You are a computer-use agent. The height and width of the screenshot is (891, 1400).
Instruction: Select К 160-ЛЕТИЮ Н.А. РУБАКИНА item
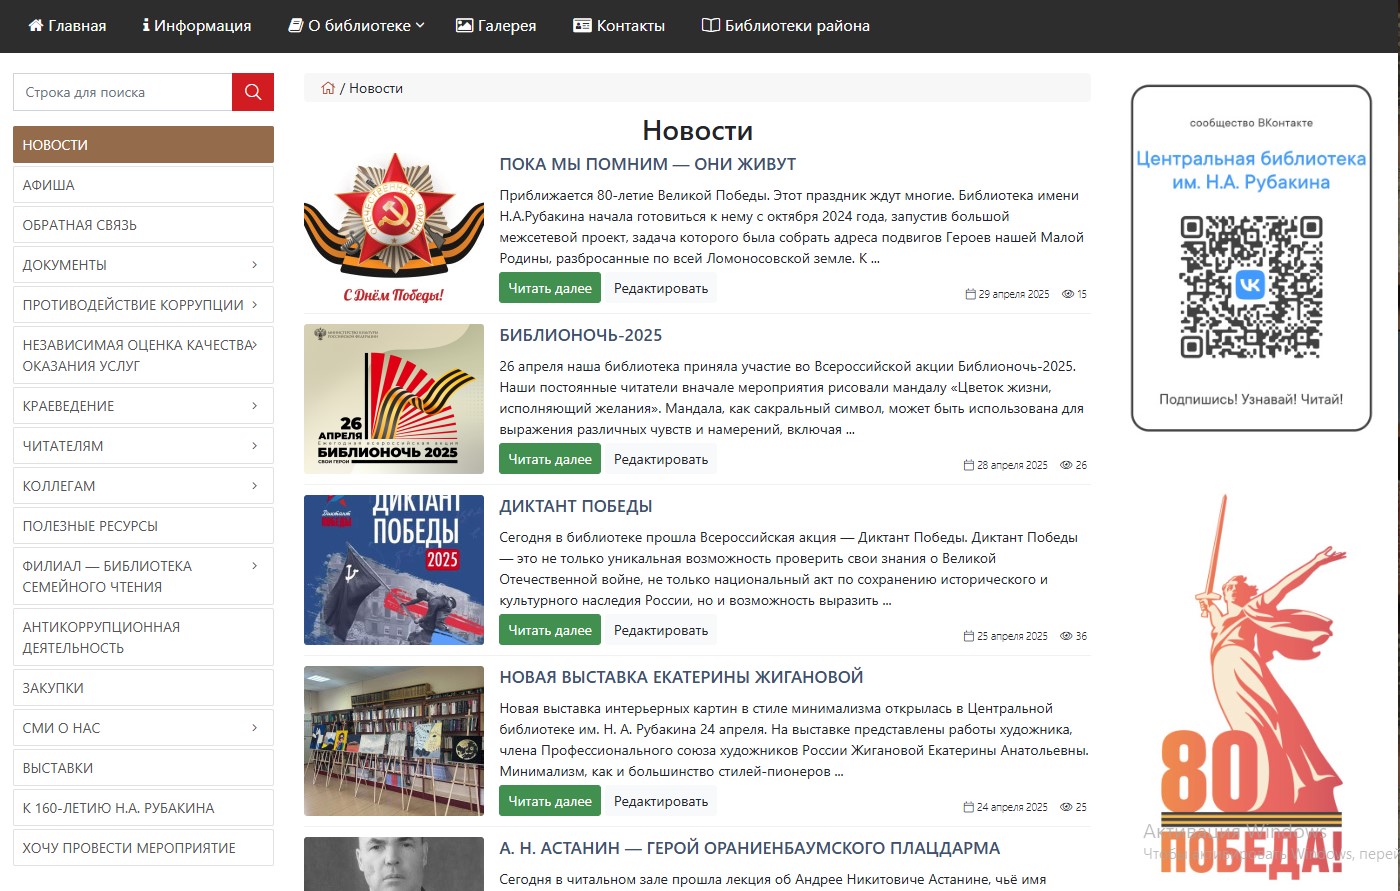pyautogui.click(x=143, y=808)
